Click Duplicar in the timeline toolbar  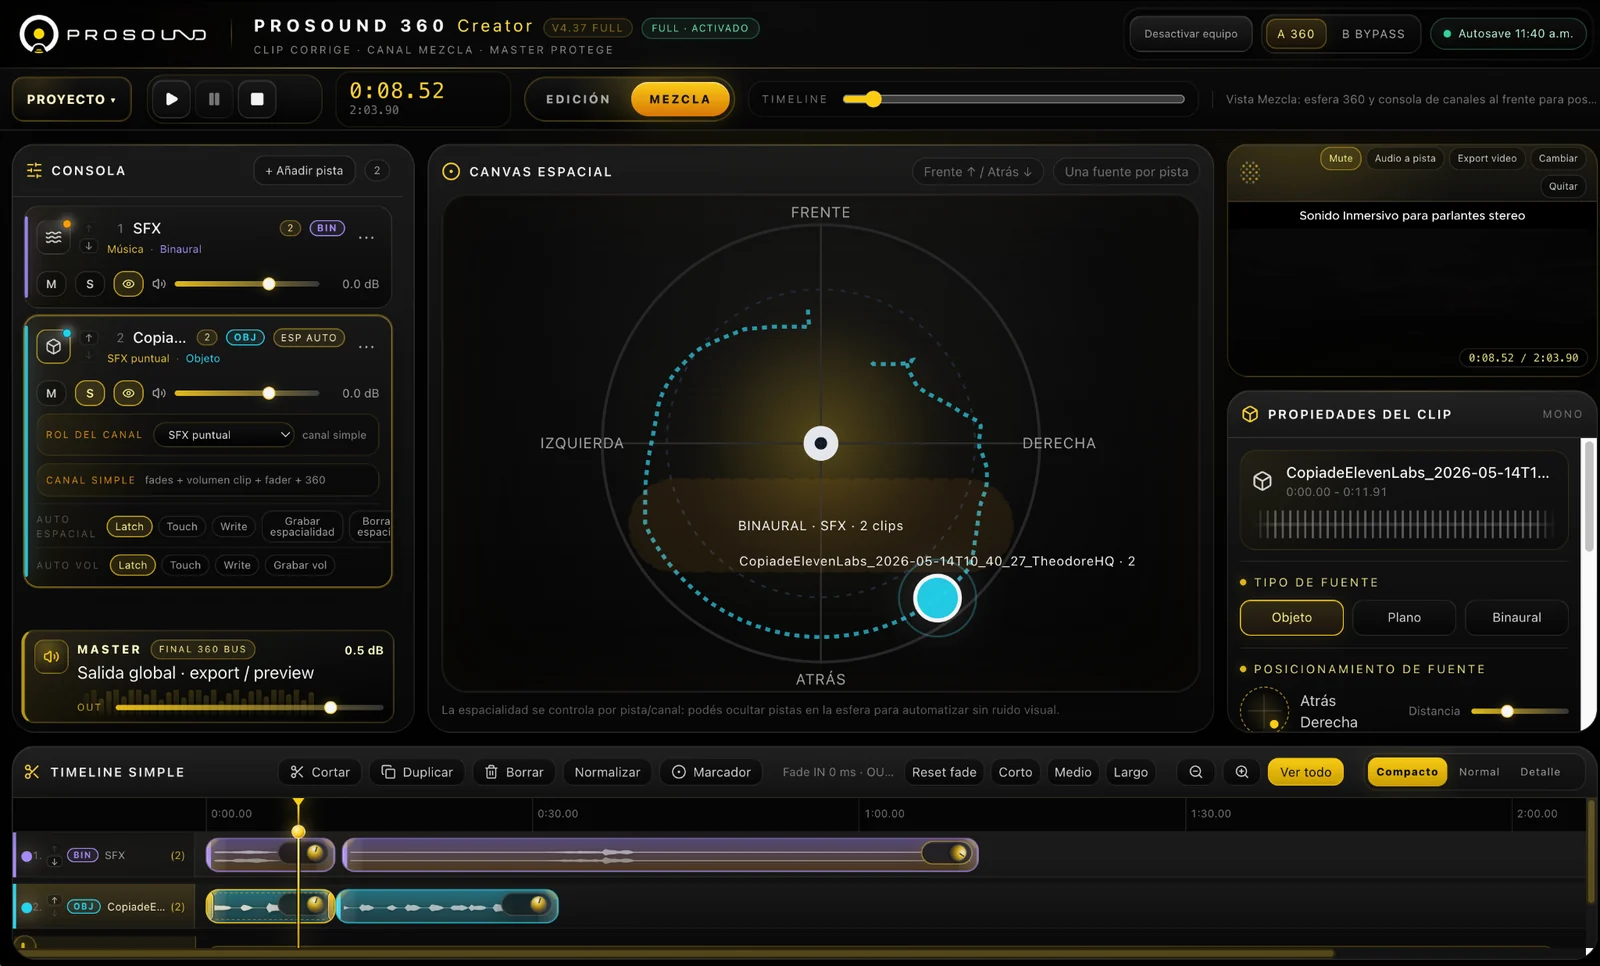(417, 772)
